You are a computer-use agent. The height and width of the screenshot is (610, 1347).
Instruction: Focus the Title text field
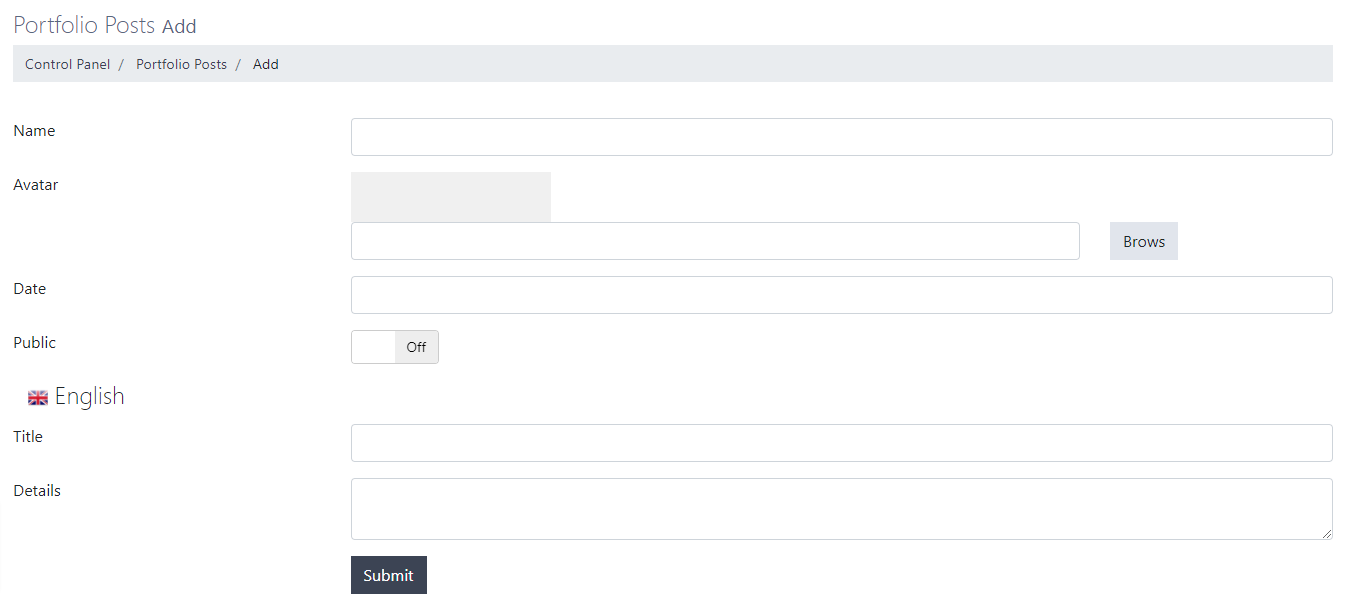[841, 443]
